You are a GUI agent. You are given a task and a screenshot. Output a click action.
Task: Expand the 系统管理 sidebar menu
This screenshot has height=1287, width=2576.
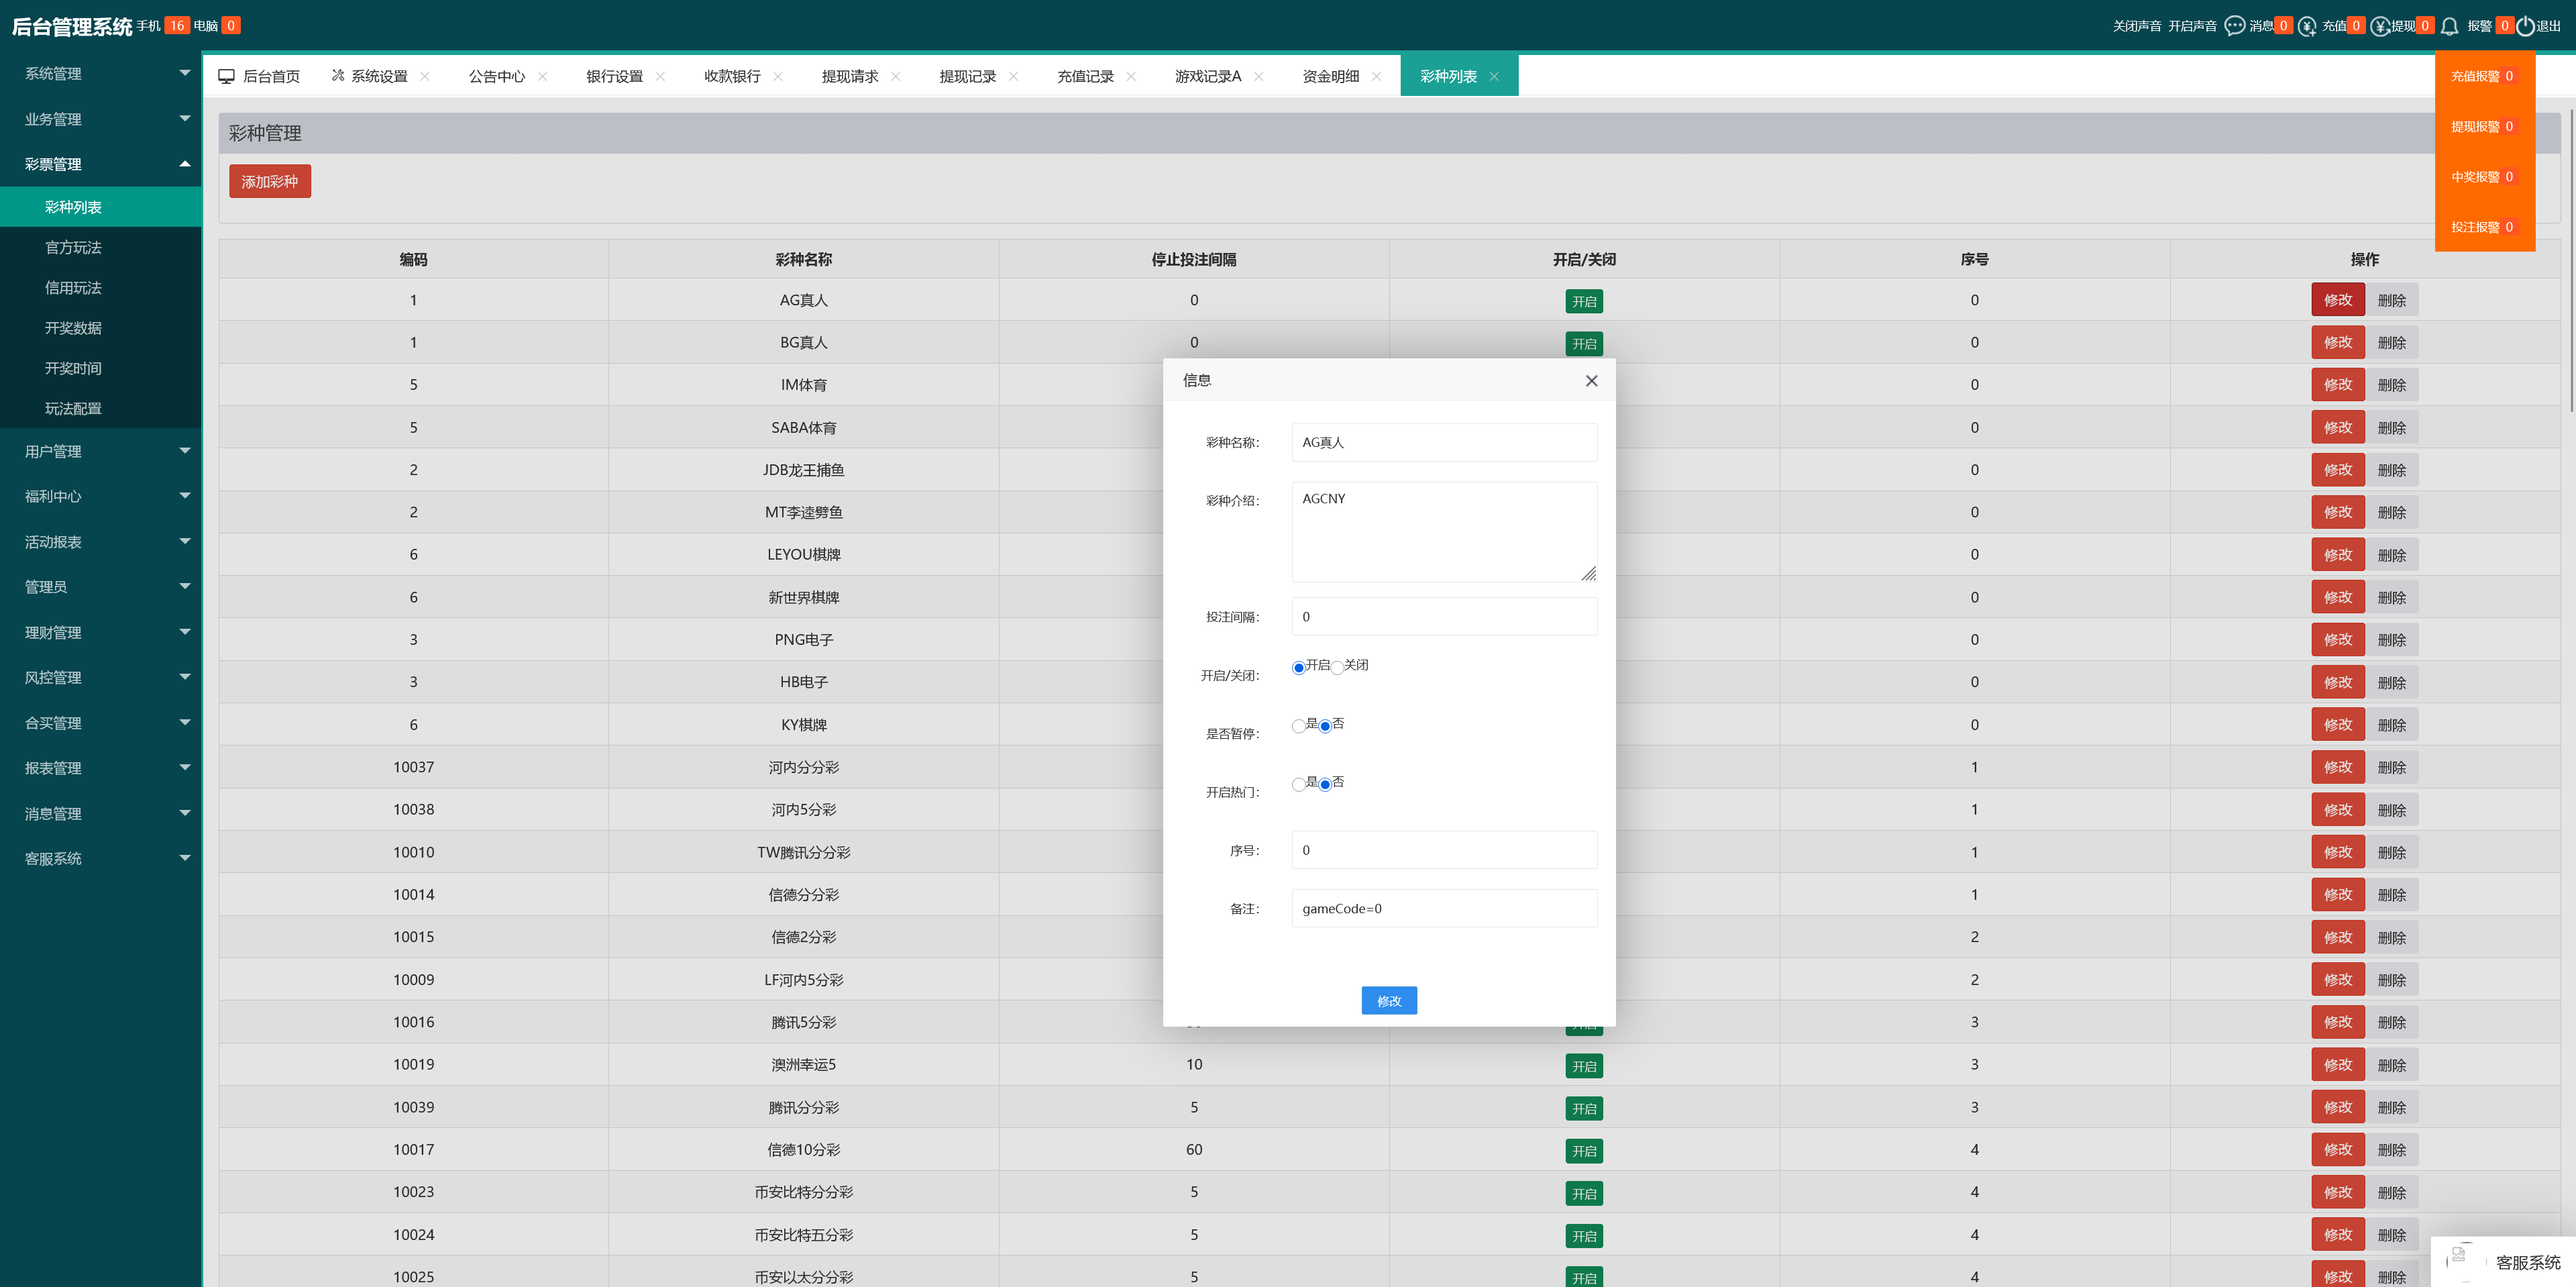100,73
